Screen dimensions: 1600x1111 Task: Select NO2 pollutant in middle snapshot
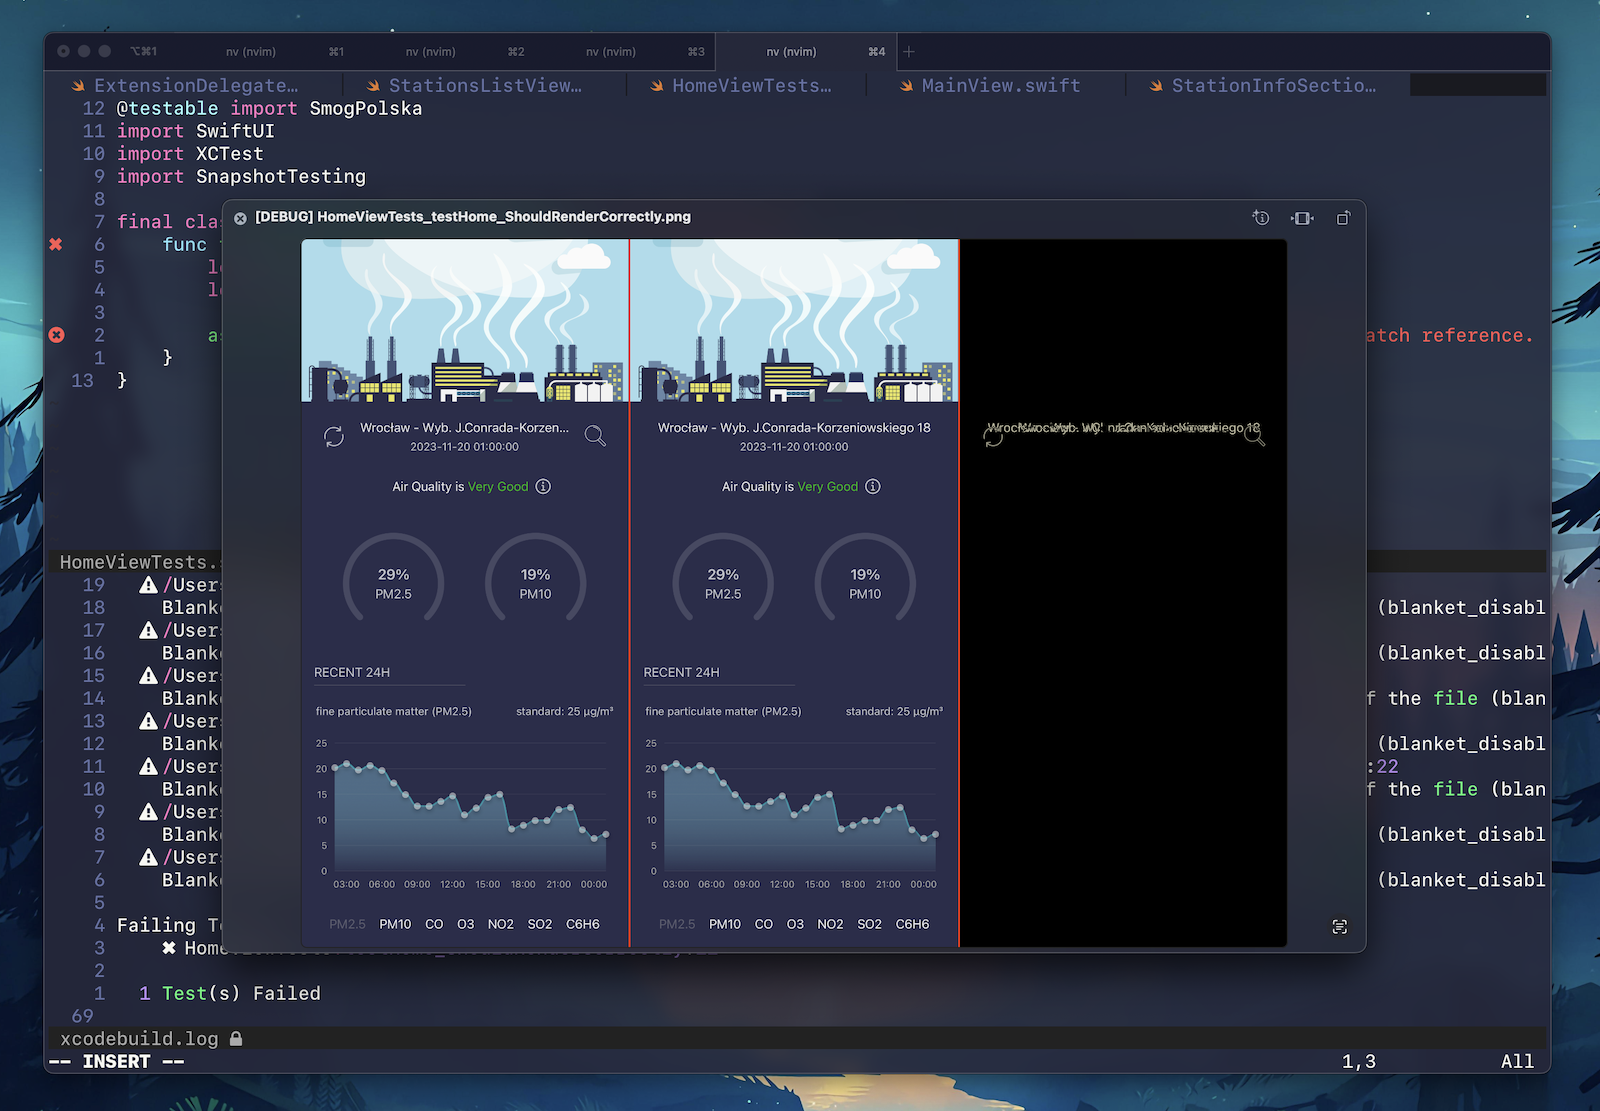click(x=830, y=925)
